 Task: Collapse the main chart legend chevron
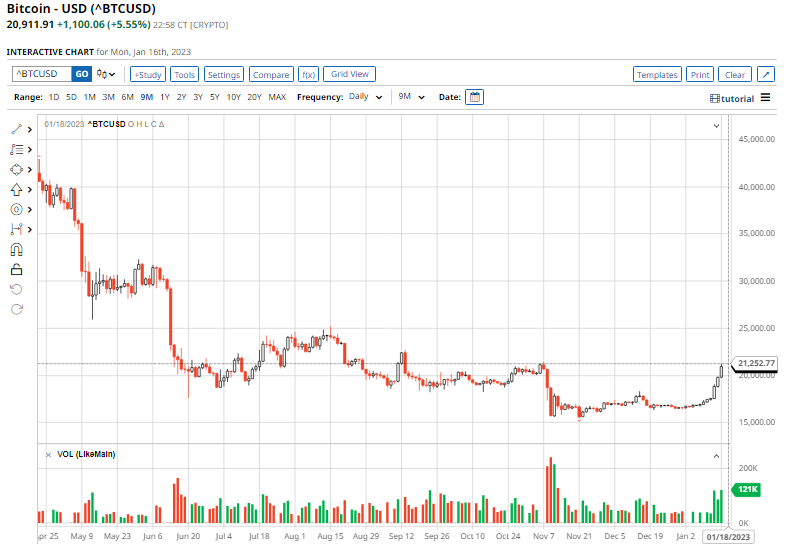(x=716, y=126)
